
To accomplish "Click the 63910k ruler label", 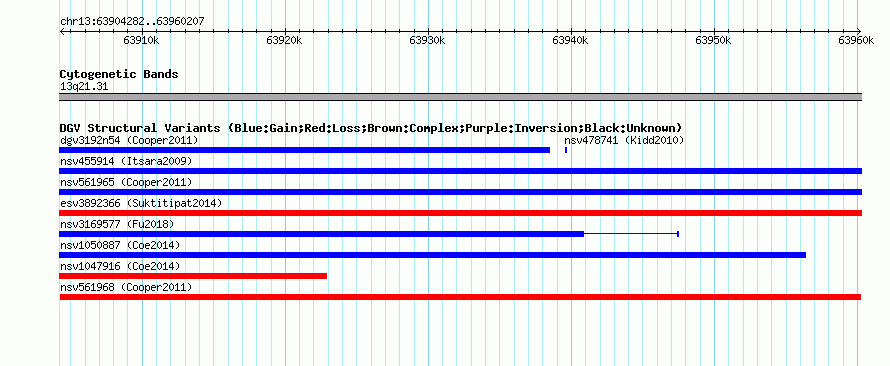I will (141, 41).
